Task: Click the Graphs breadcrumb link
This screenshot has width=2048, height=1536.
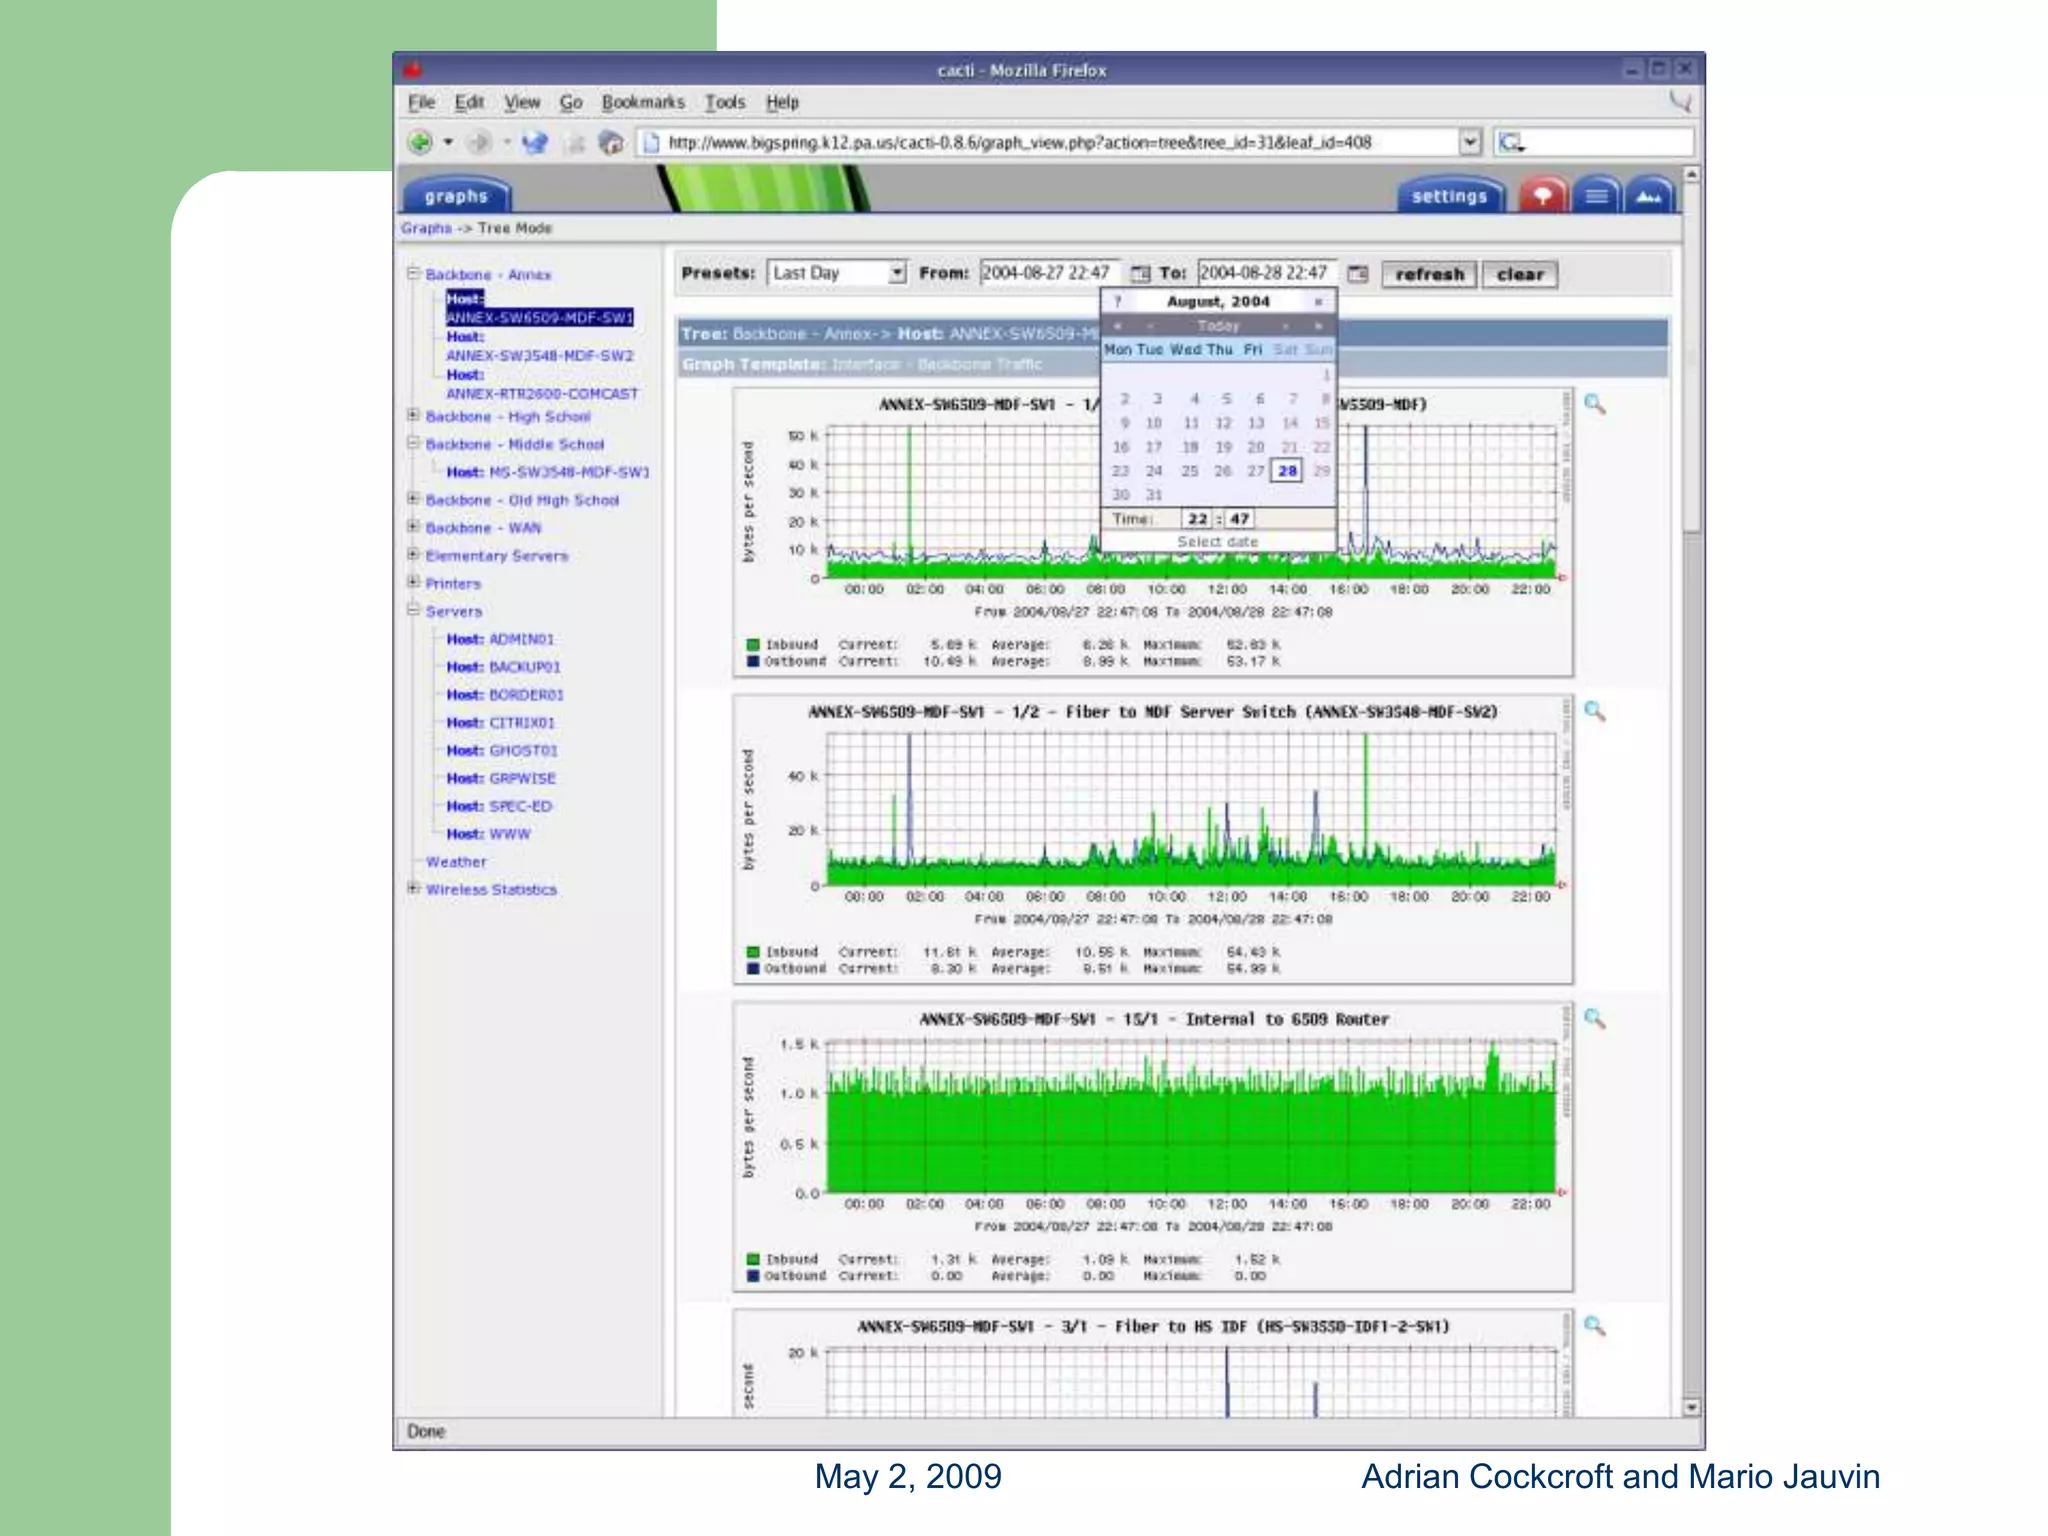Action: click(x=426, y=228)
